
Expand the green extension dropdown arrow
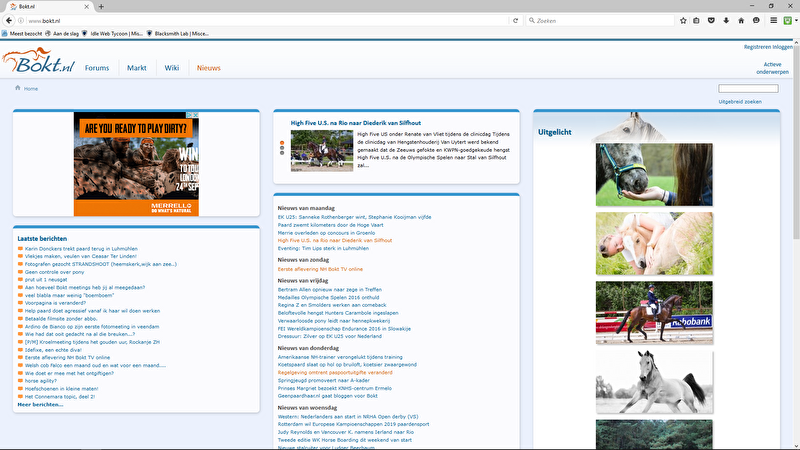pyautogui.click(x=796, y=20)
